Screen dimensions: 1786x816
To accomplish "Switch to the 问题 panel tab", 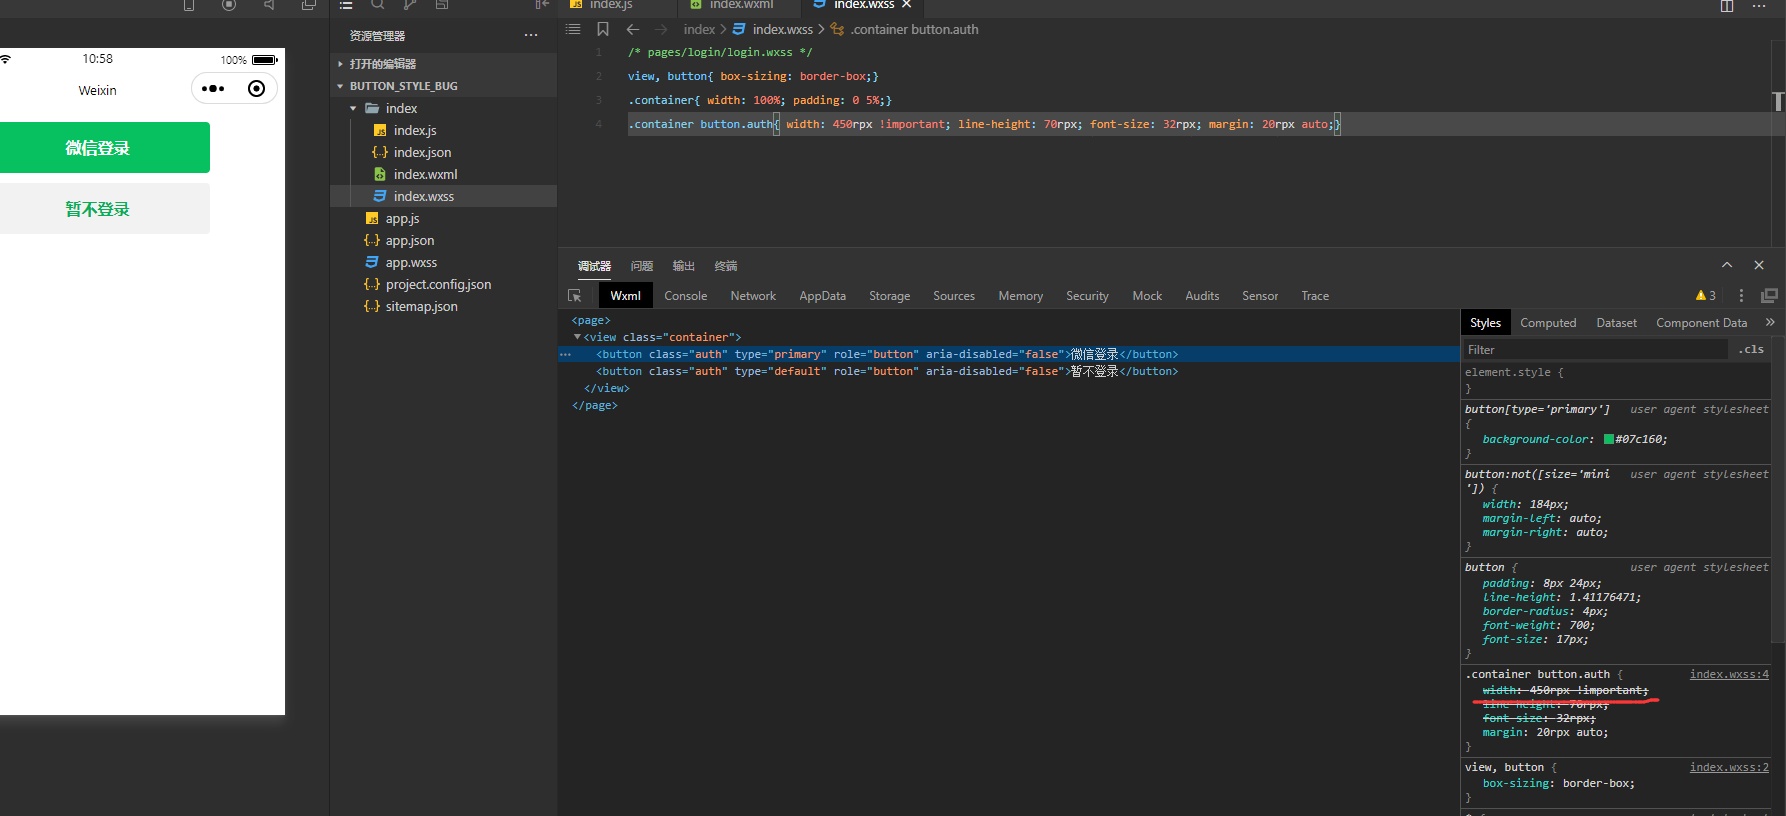I will point(642,266).
